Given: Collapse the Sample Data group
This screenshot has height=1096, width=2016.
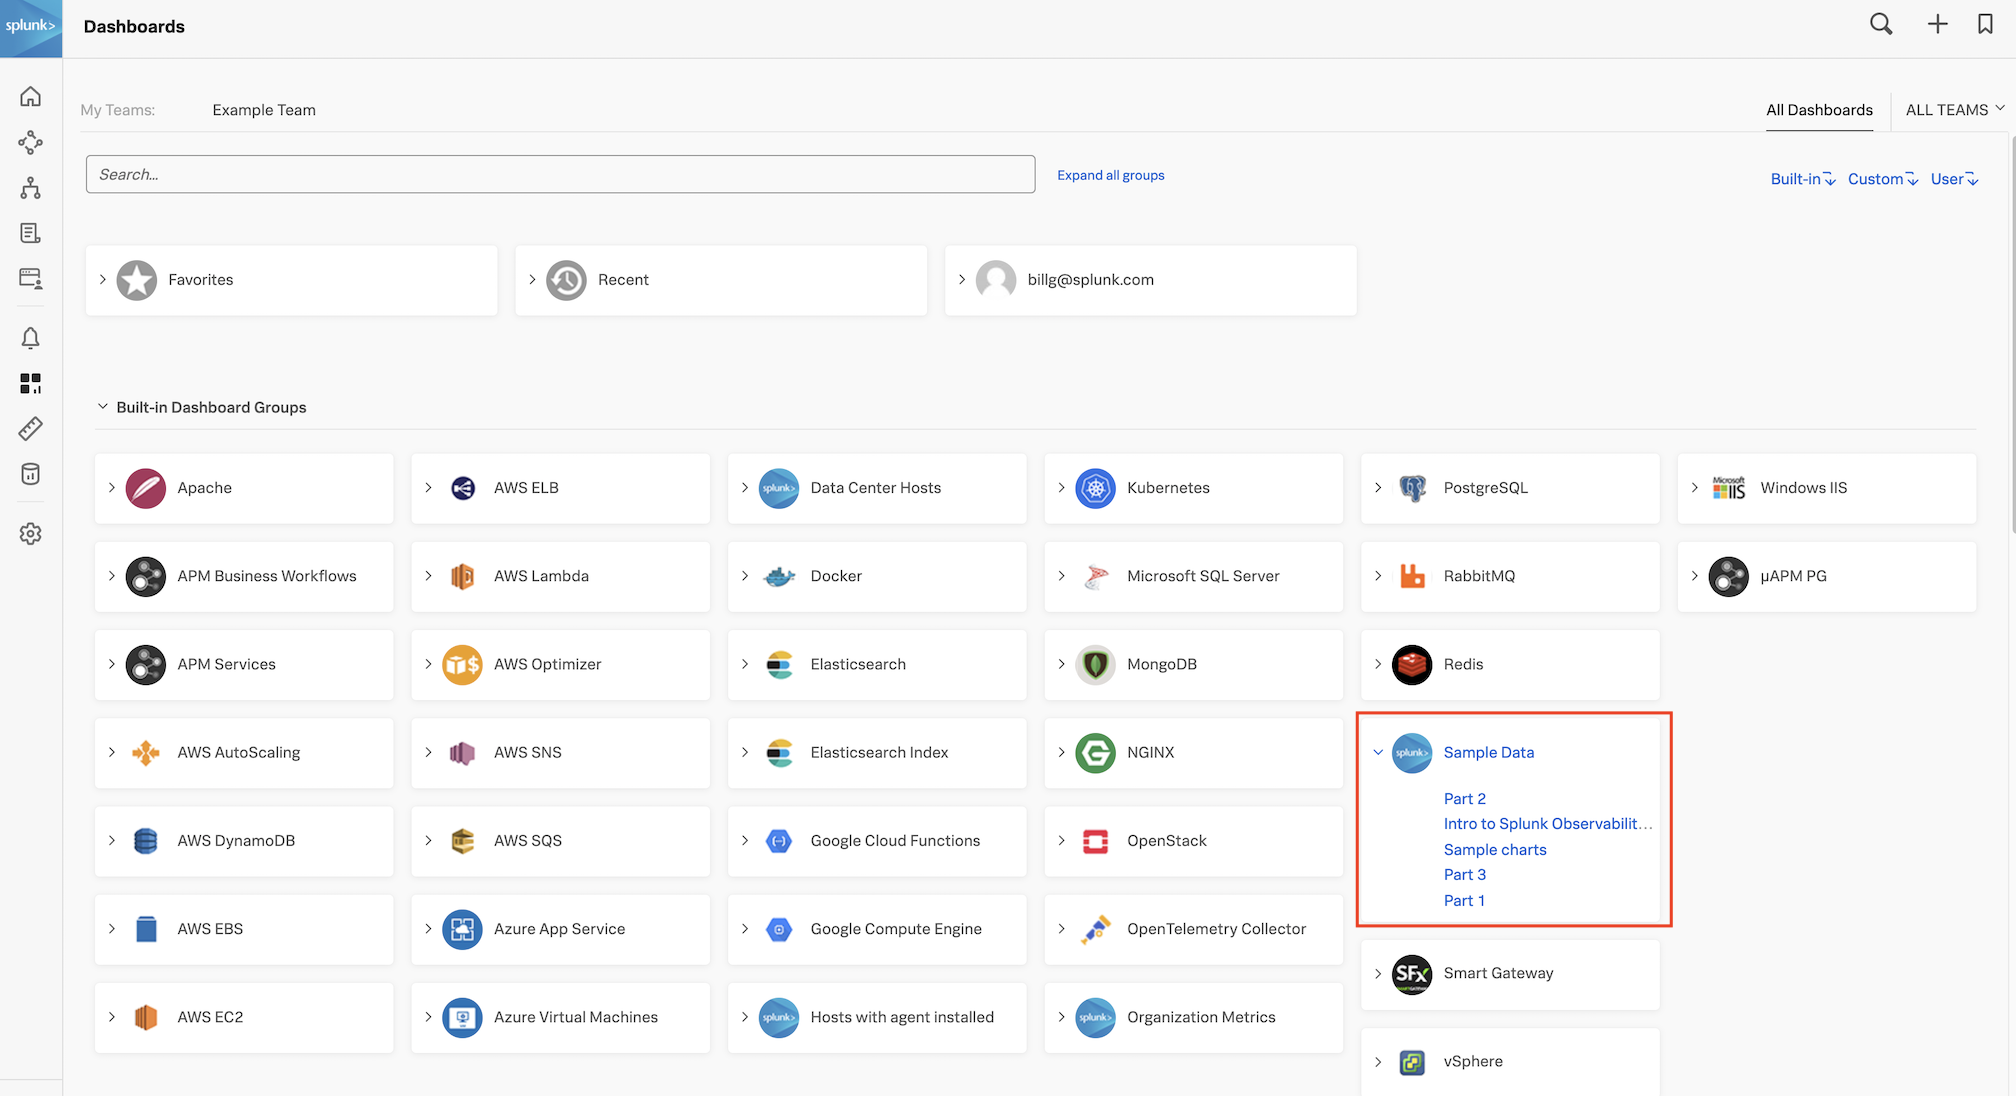Looking at the screenshot, I should coord(1378,752).
